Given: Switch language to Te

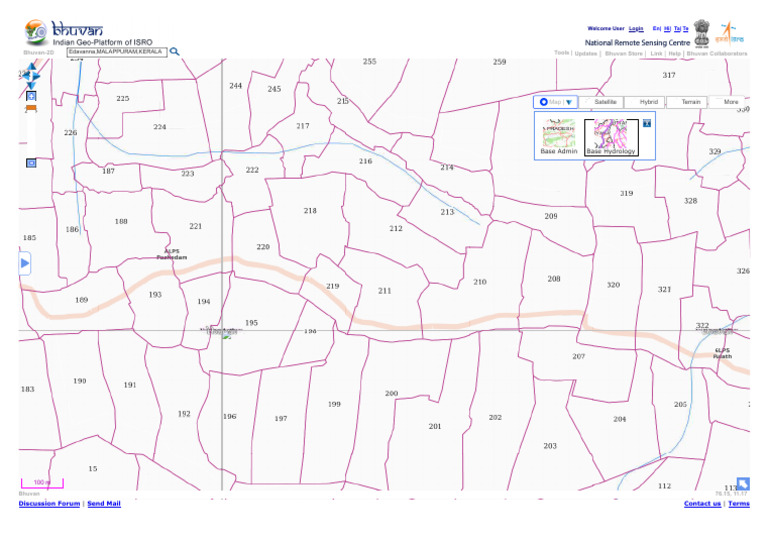Looking at the screenshot, I should coord(685,28).
